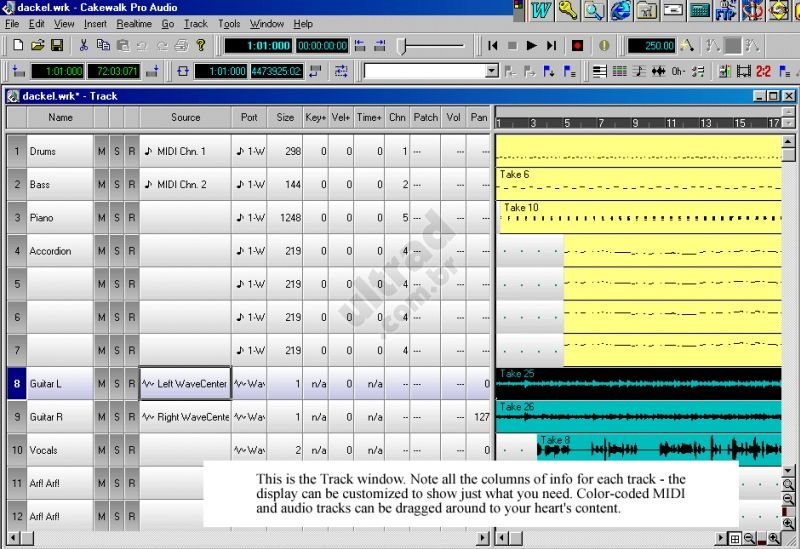Click the Guitar L source cell Left WaveCenter
Image resolution: width=800 pixels, height=549 pixels.
(185, 383)
